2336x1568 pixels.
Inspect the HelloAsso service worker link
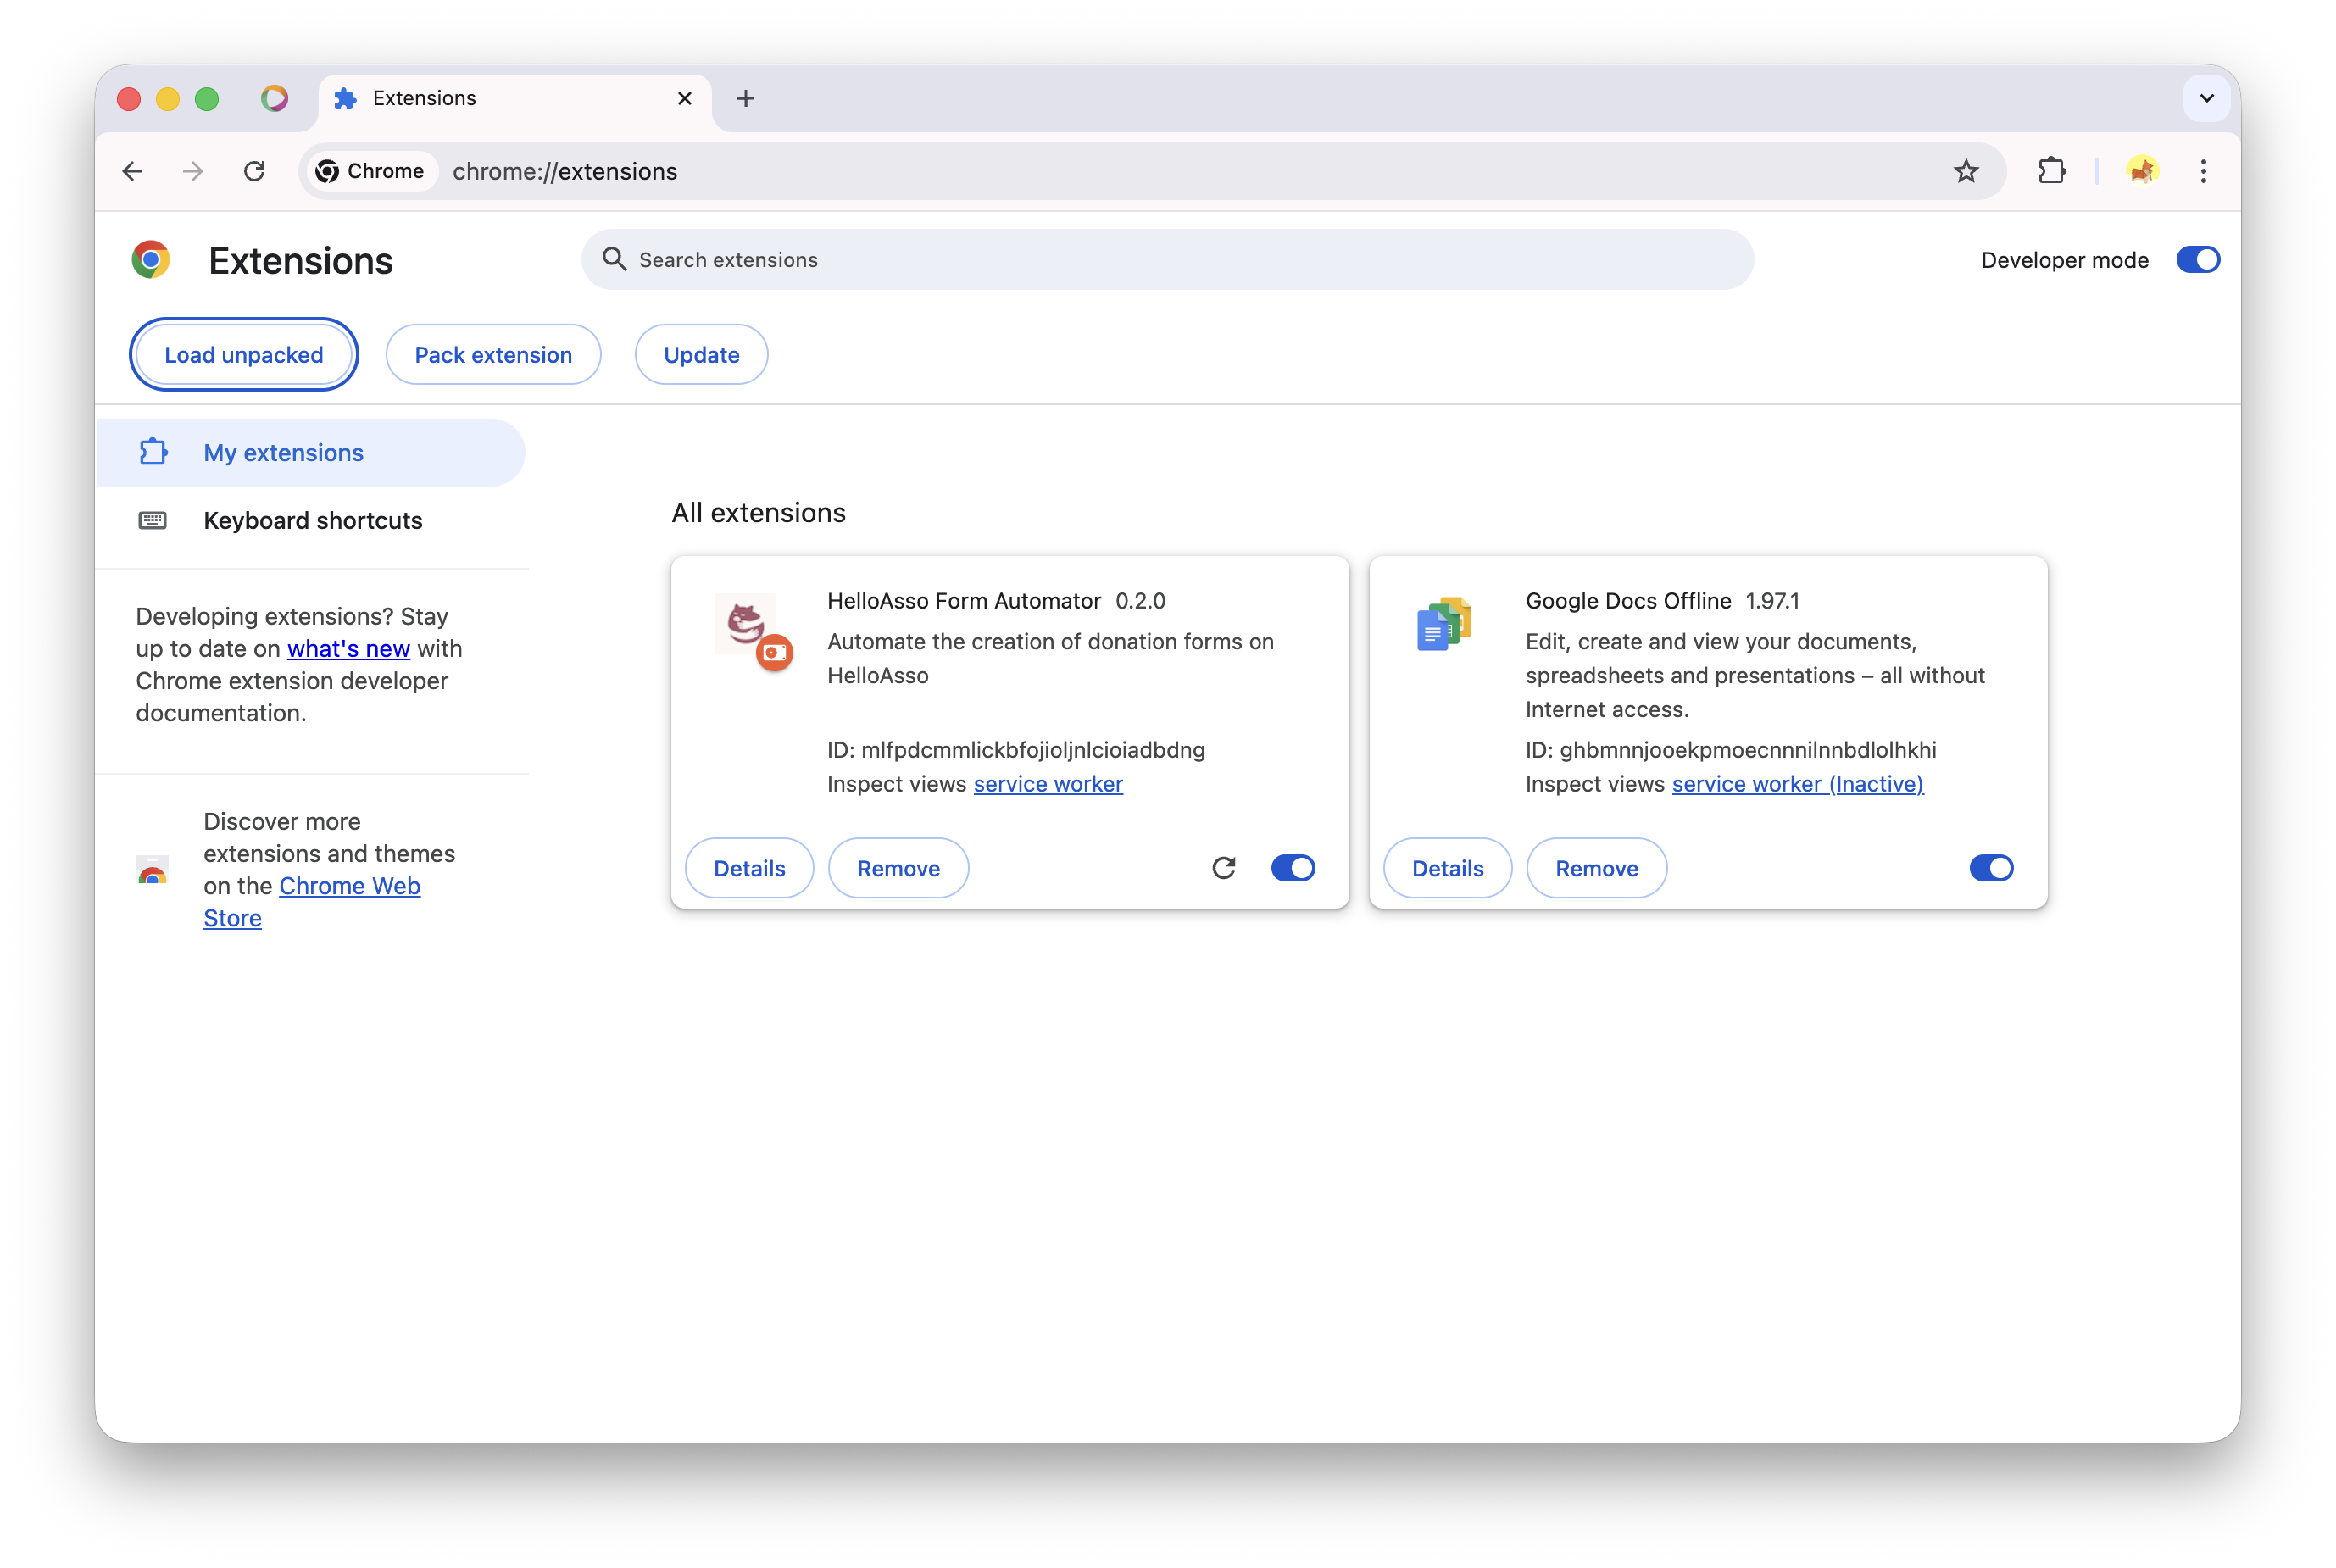[x=1048, y=784]
